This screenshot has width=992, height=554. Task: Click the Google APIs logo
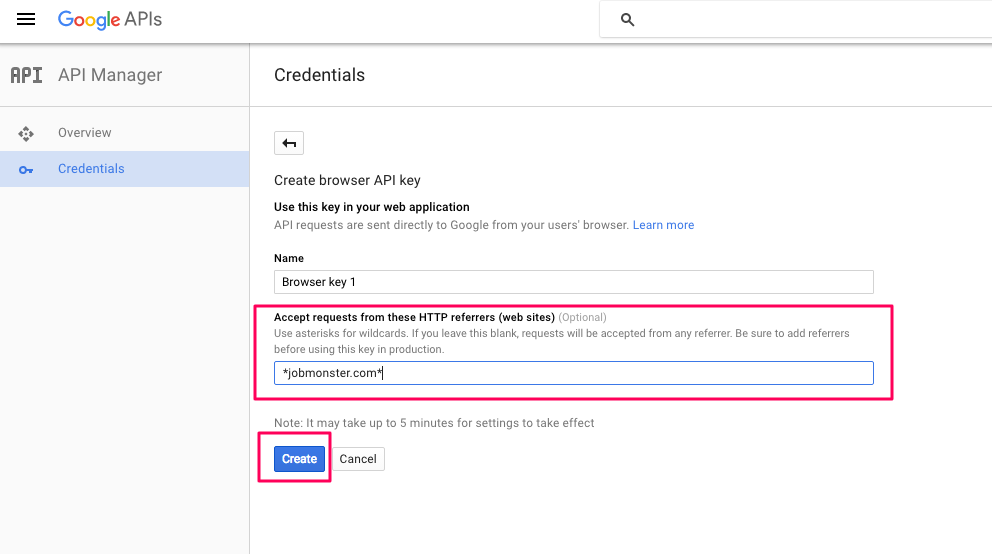[110, 20]
